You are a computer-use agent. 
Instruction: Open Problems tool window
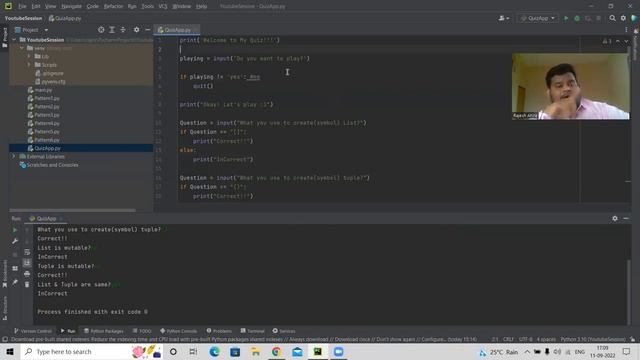(x=219, y=331)
